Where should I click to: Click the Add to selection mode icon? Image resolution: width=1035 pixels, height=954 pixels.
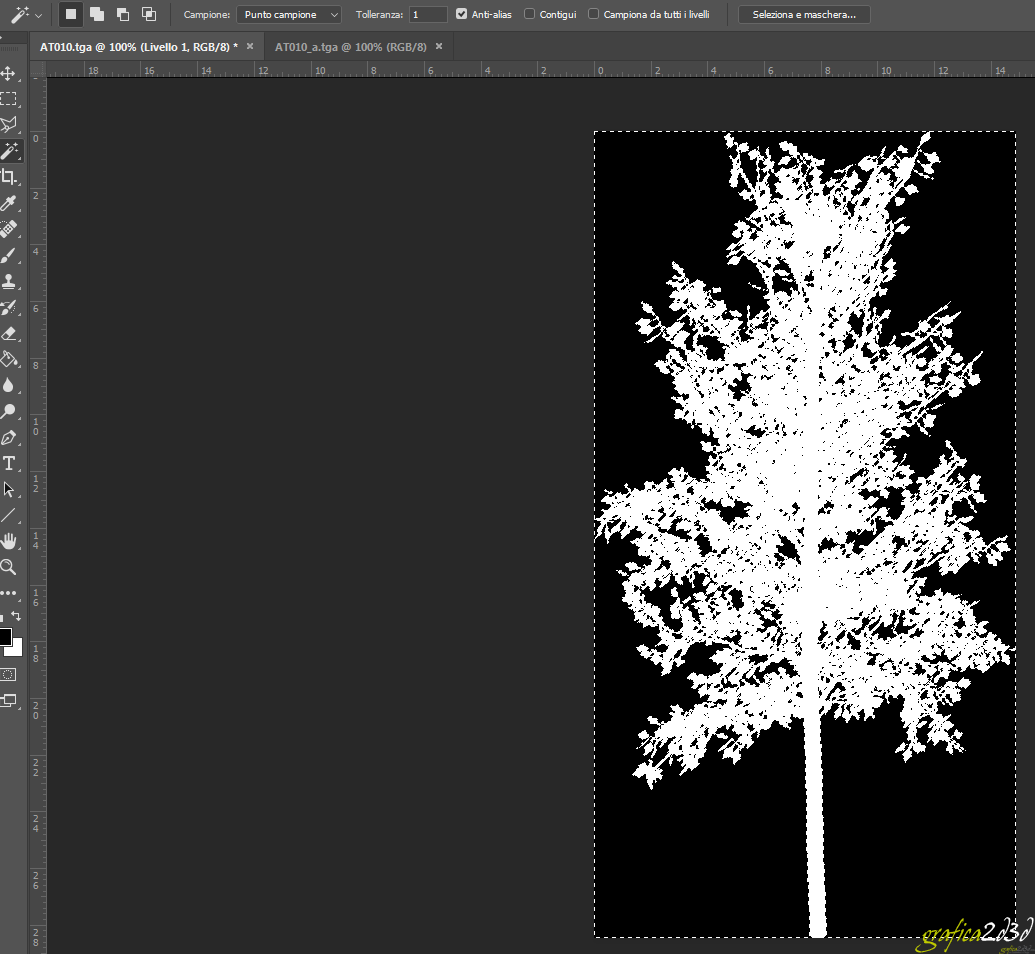[97, 14]
